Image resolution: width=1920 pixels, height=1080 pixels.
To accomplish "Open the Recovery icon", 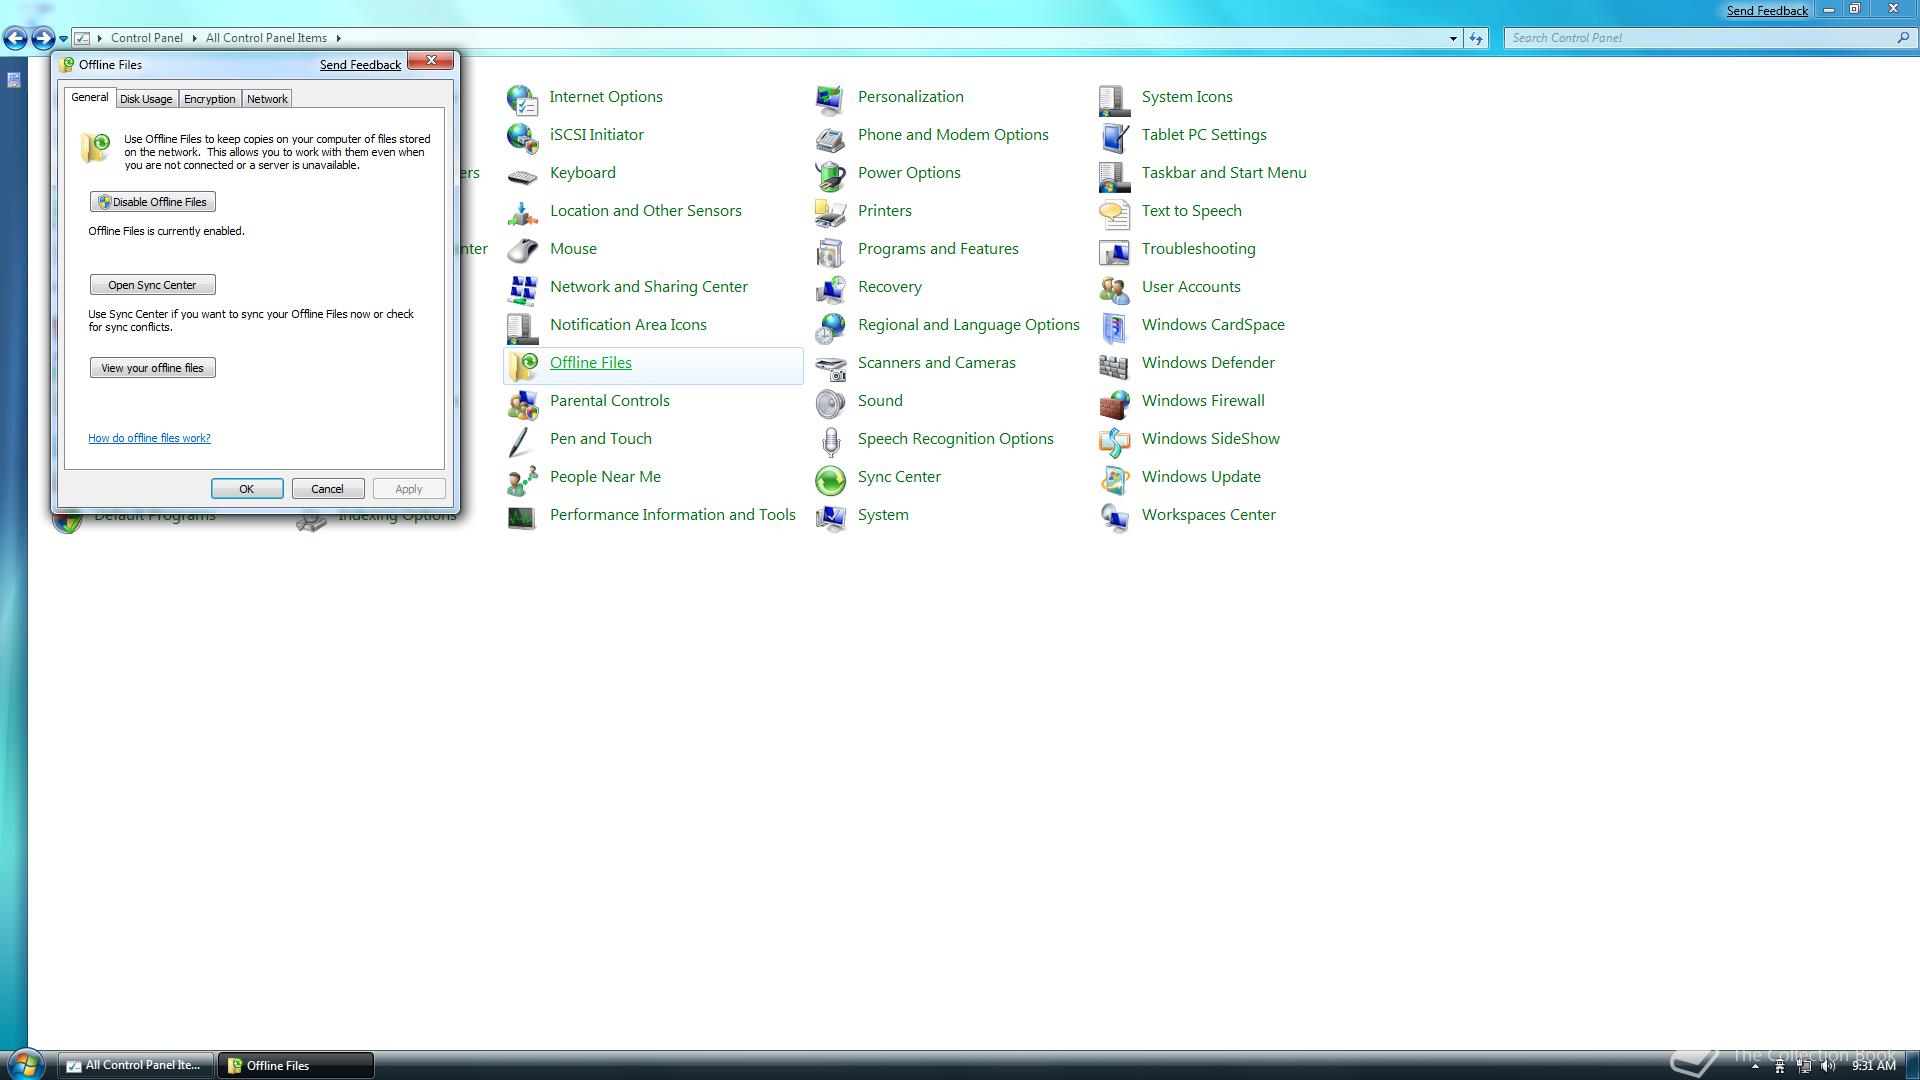I will tap(830, 288).
